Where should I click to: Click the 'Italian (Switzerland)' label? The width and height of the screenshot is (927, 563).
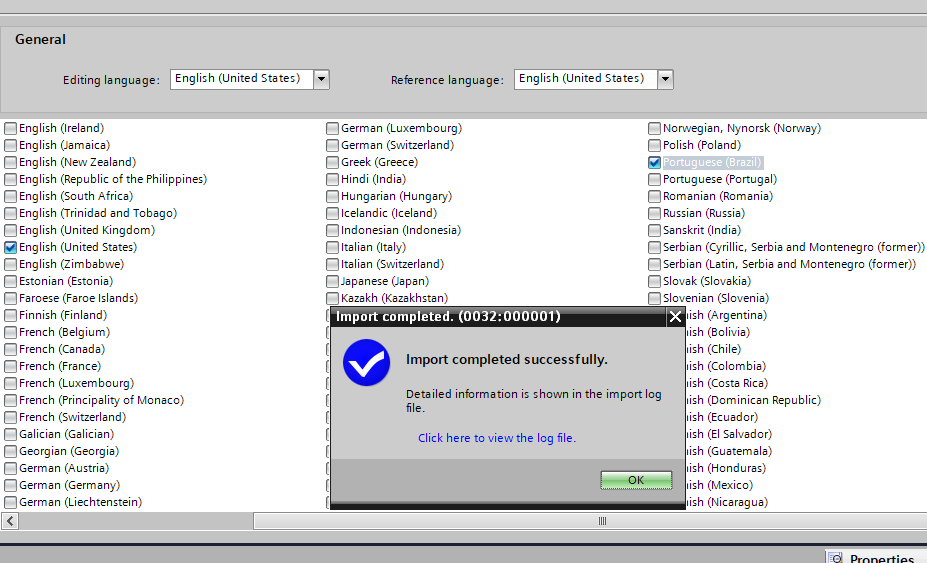pos(392,264)
